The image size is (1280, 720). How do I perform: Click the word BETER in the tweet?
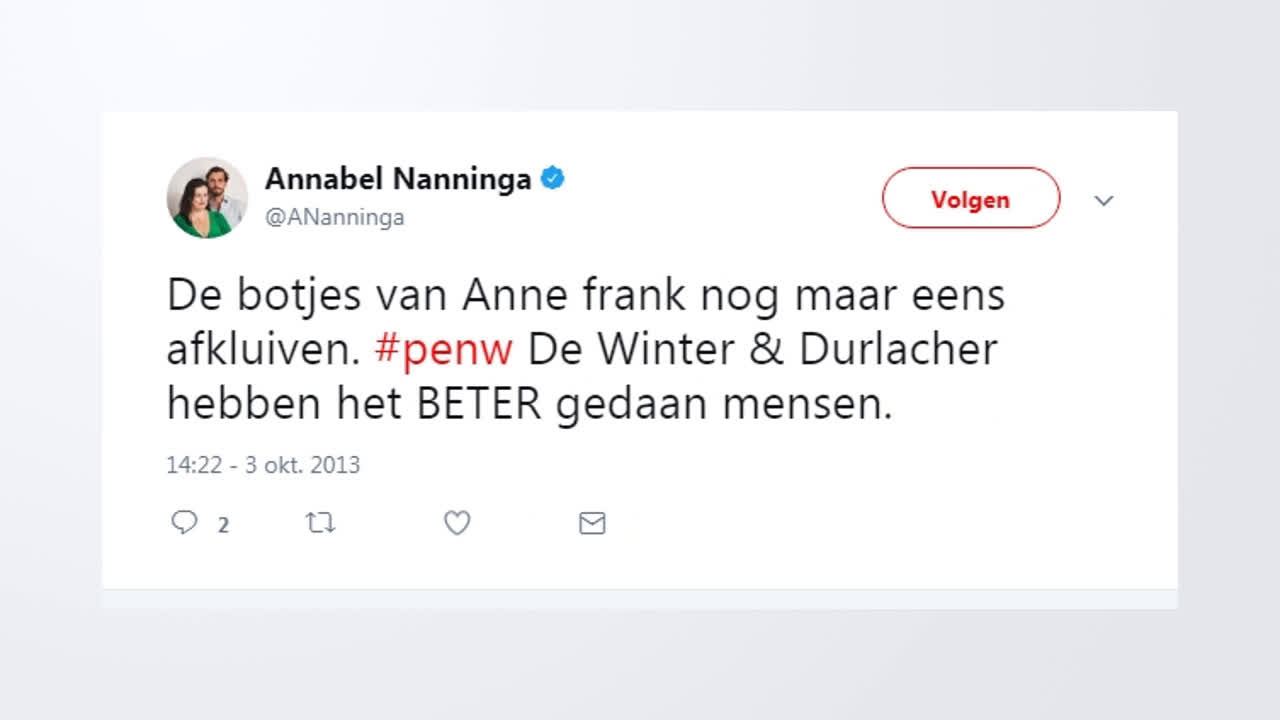479,404
